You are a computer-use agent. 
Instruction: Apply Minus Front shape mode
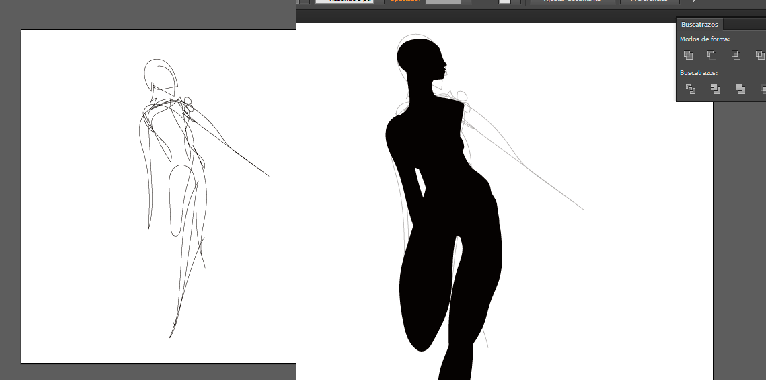tap(712, 55)
